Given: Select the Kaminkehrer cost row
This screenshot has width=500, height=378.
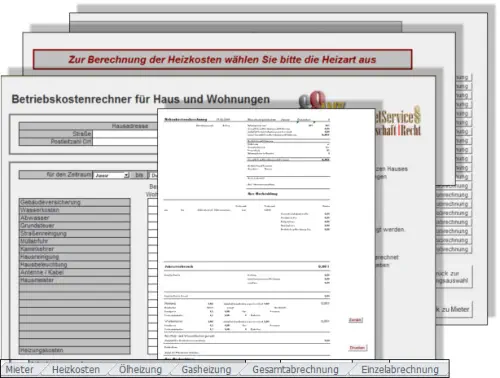Looking at the screenshot, I should [x=75, y=249].
